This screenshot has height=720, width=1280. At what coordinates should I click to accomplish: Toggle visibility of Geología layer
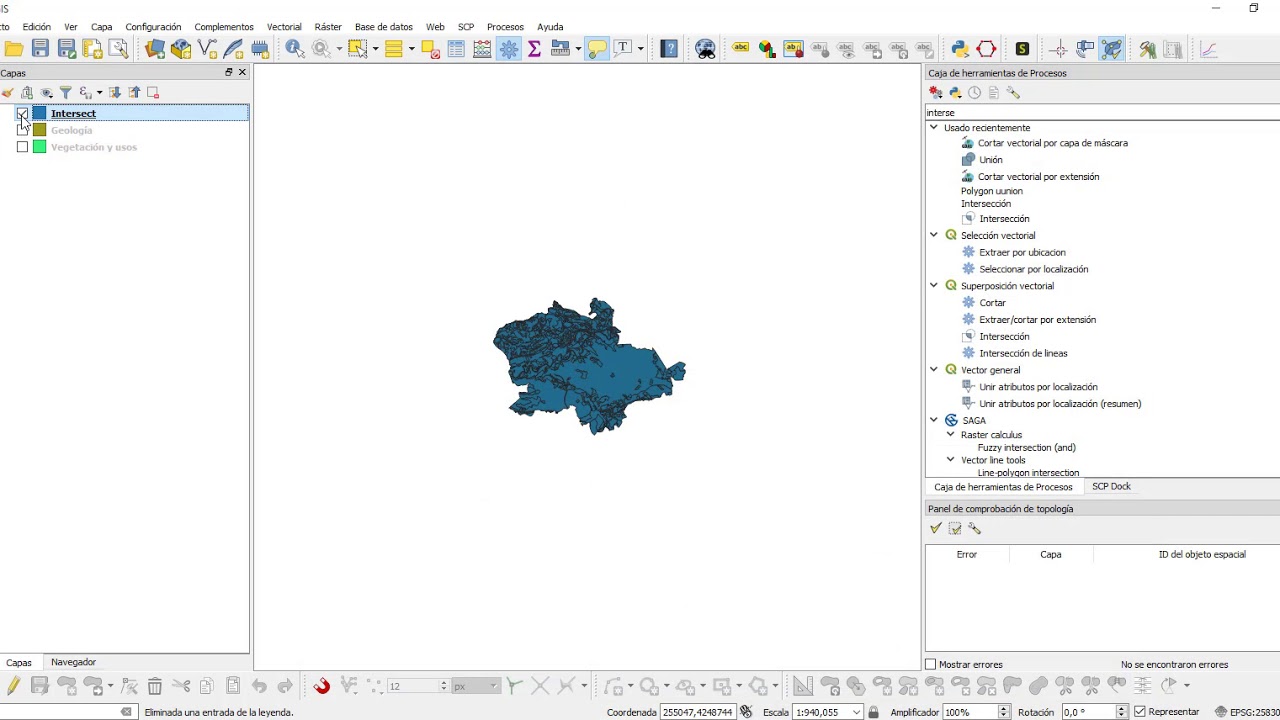click(x=22, y=130)
